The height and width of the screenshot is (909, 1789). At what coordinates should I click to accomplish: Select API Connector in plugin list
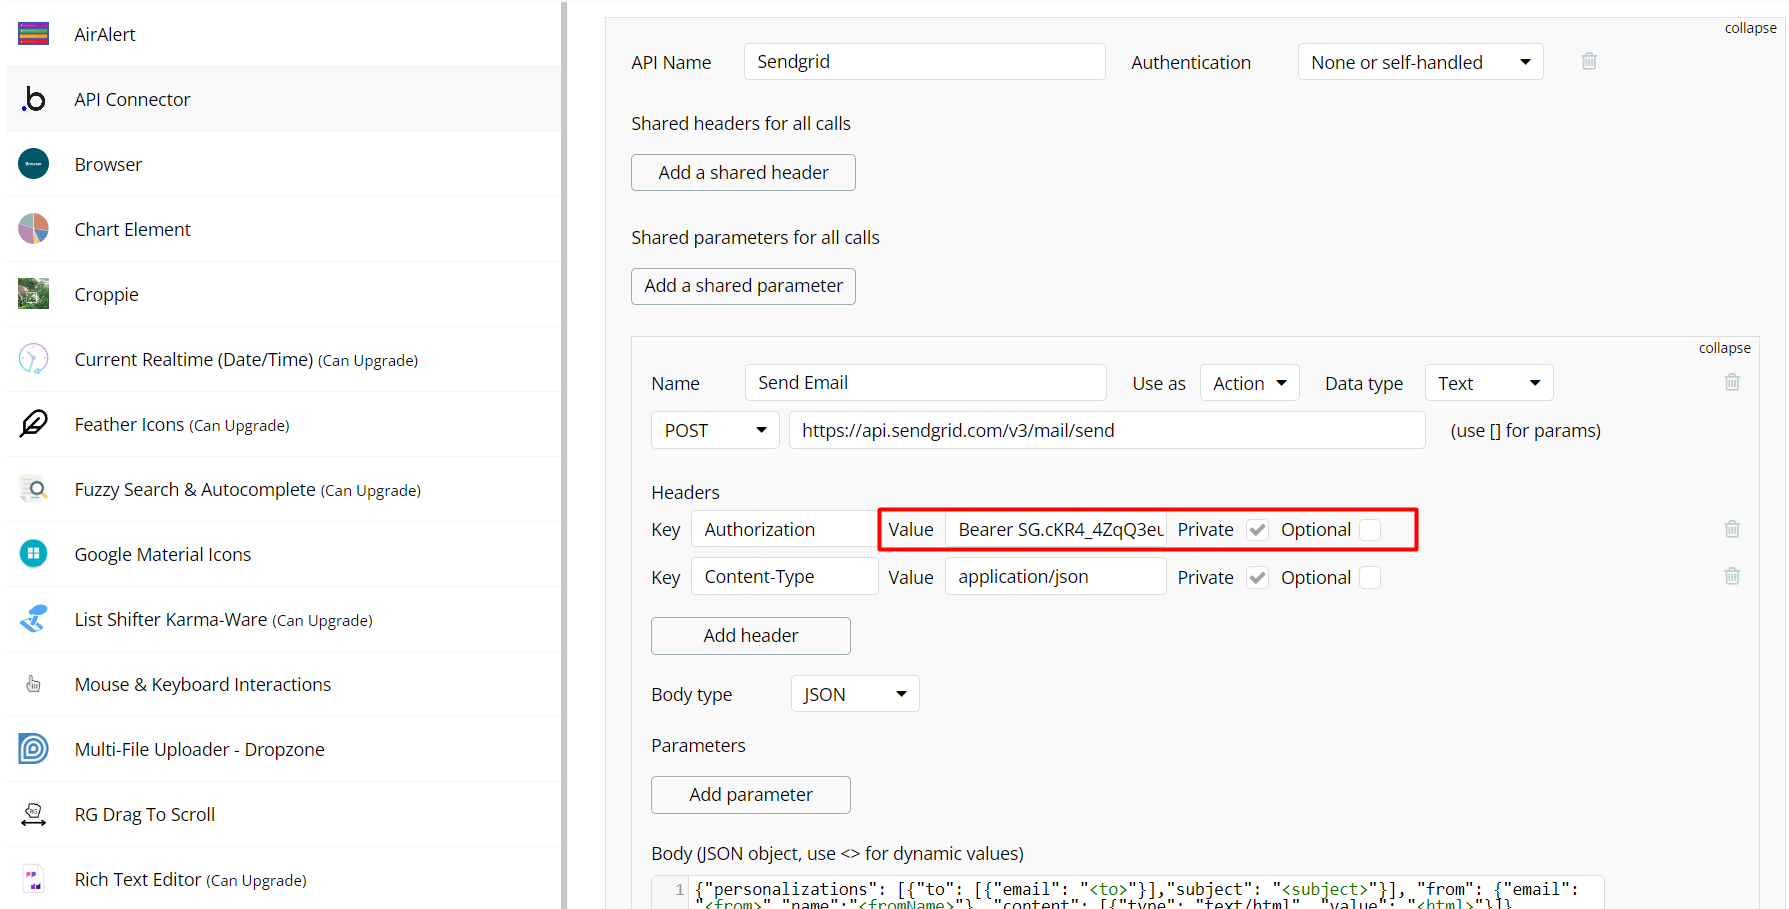point(284,99)
